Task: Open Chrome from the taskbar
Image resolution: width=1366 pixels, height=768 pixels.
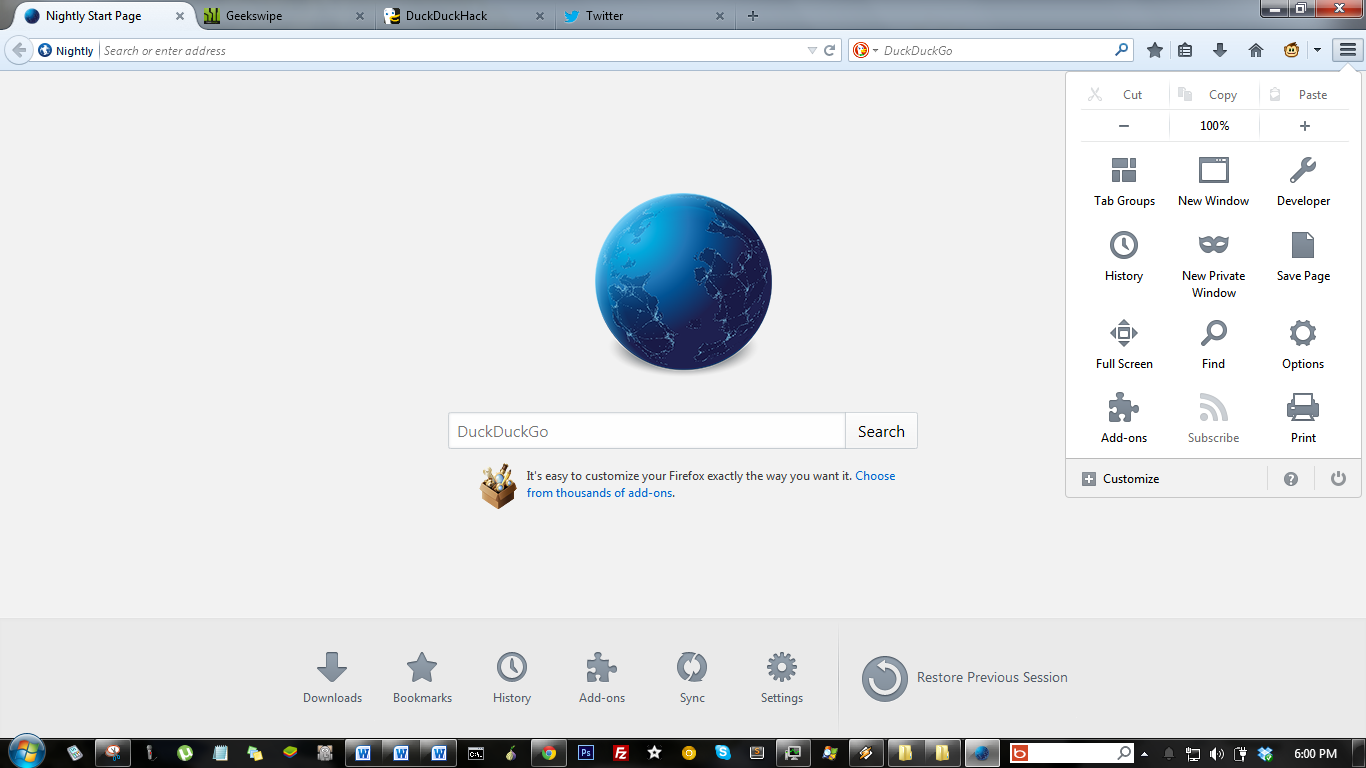Action: point(548,753)
